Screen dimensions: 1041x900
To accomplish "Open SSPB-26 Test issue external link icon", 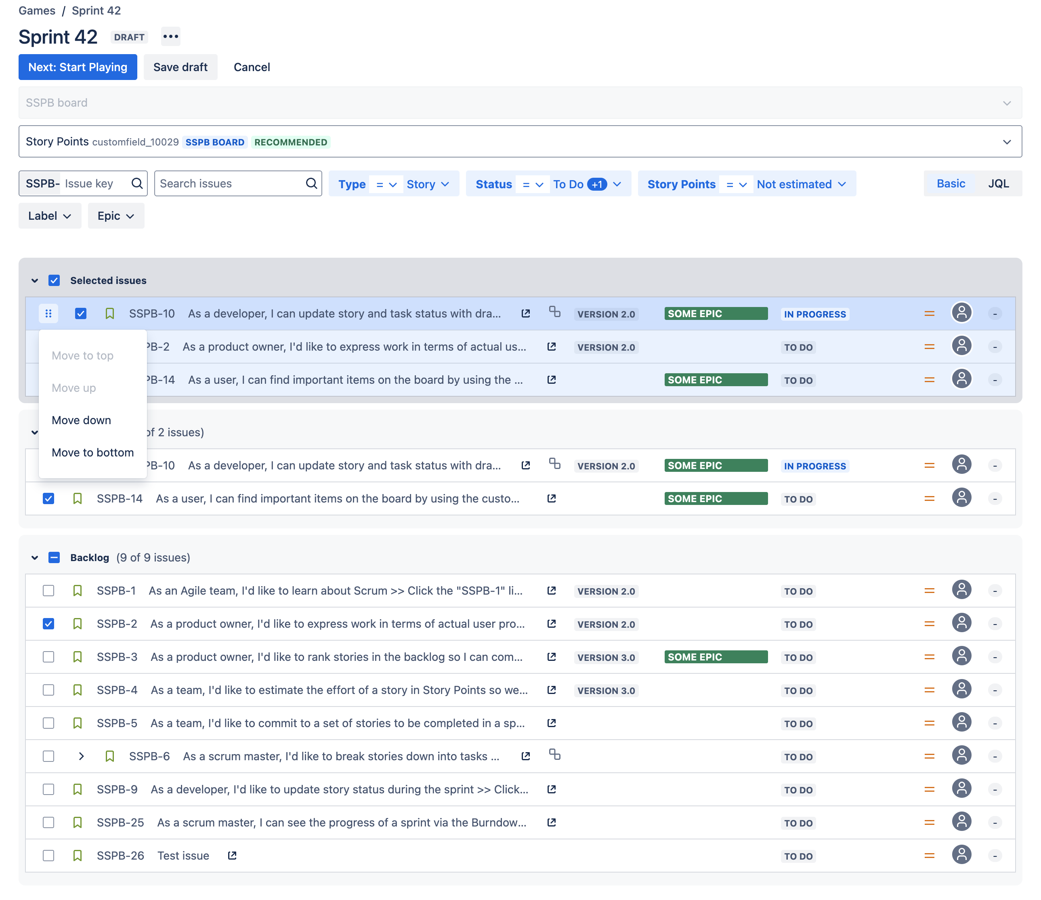I will pos(232,856).
